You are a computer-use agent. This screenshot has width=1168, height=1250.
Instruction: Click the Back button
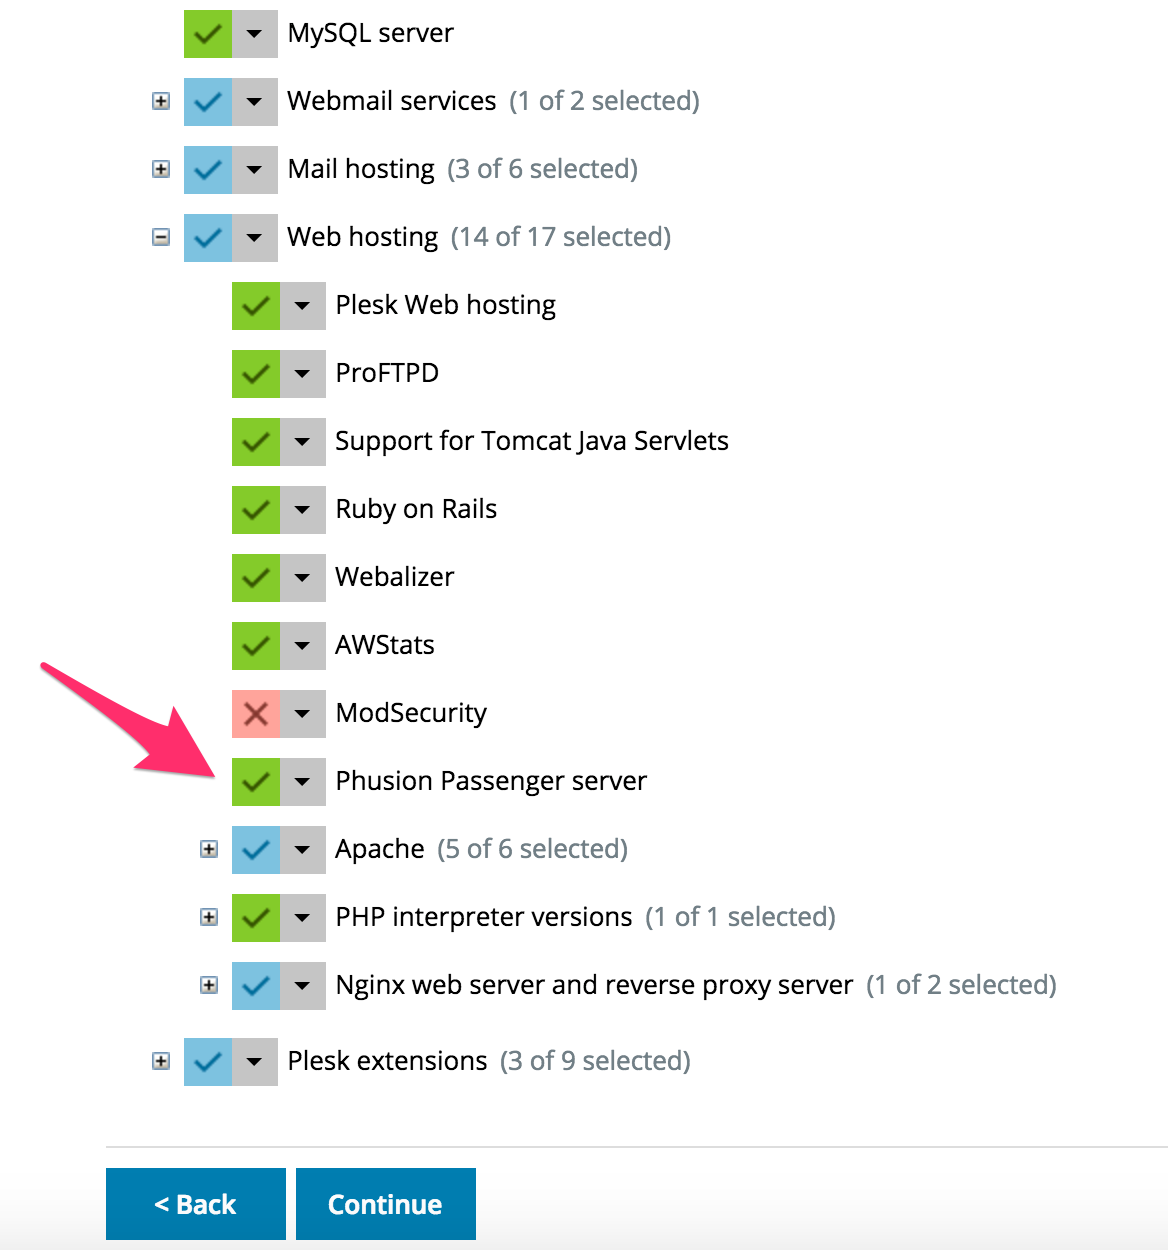coord(195,1204)
